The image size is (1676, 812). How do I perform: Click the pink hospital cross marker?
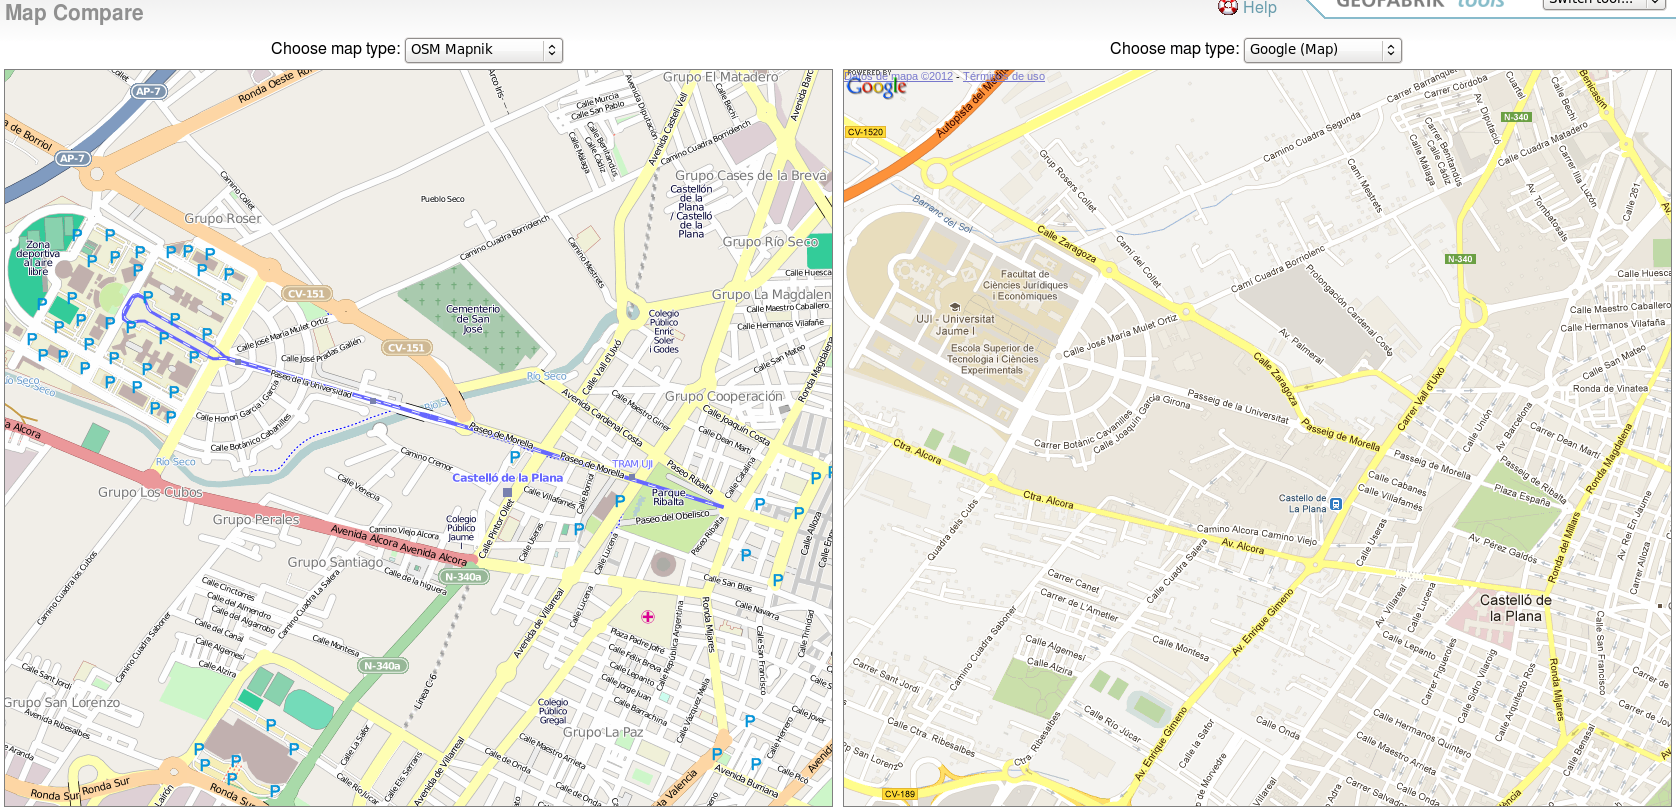648,617
